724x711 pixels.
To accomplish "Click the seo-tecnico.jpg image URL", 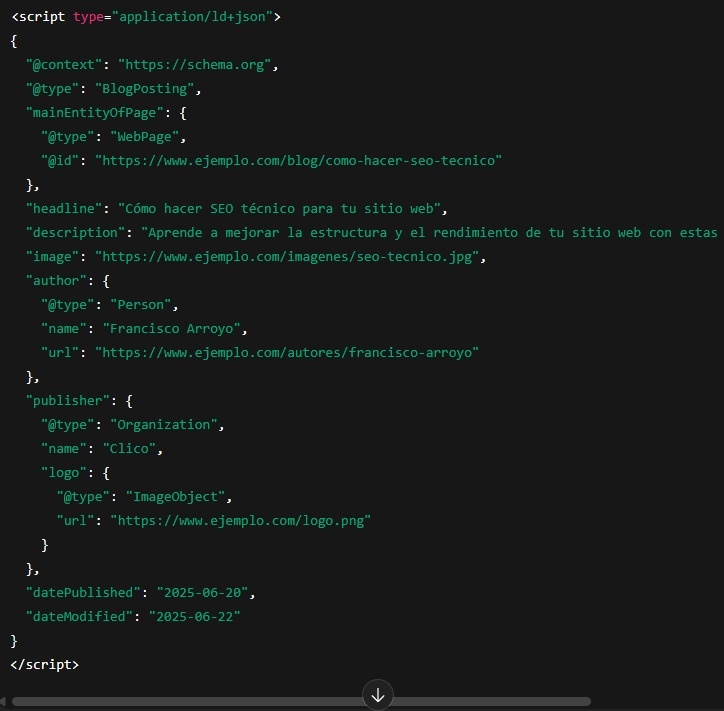I will click(x=287, y=257).
